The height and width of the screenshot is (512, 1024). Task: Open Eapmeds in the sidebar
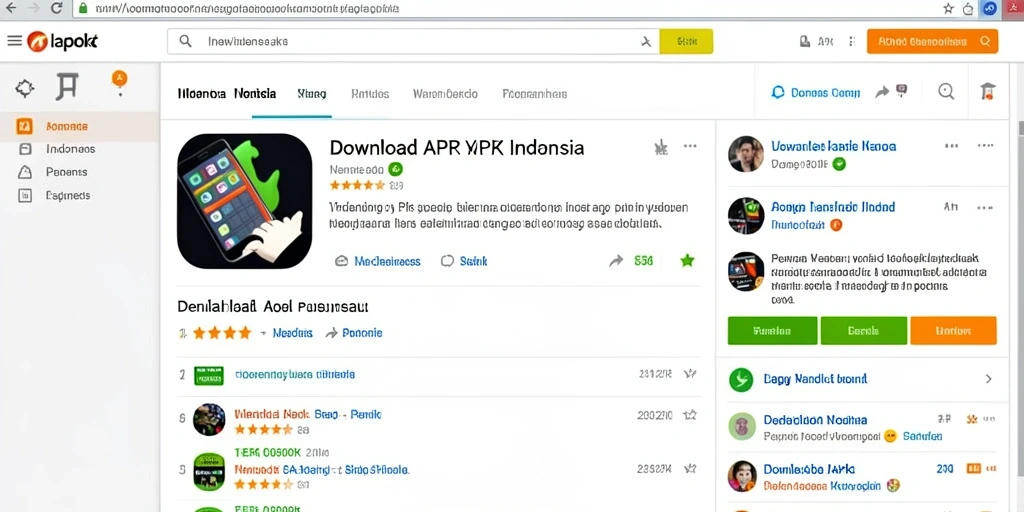point(67,195)
